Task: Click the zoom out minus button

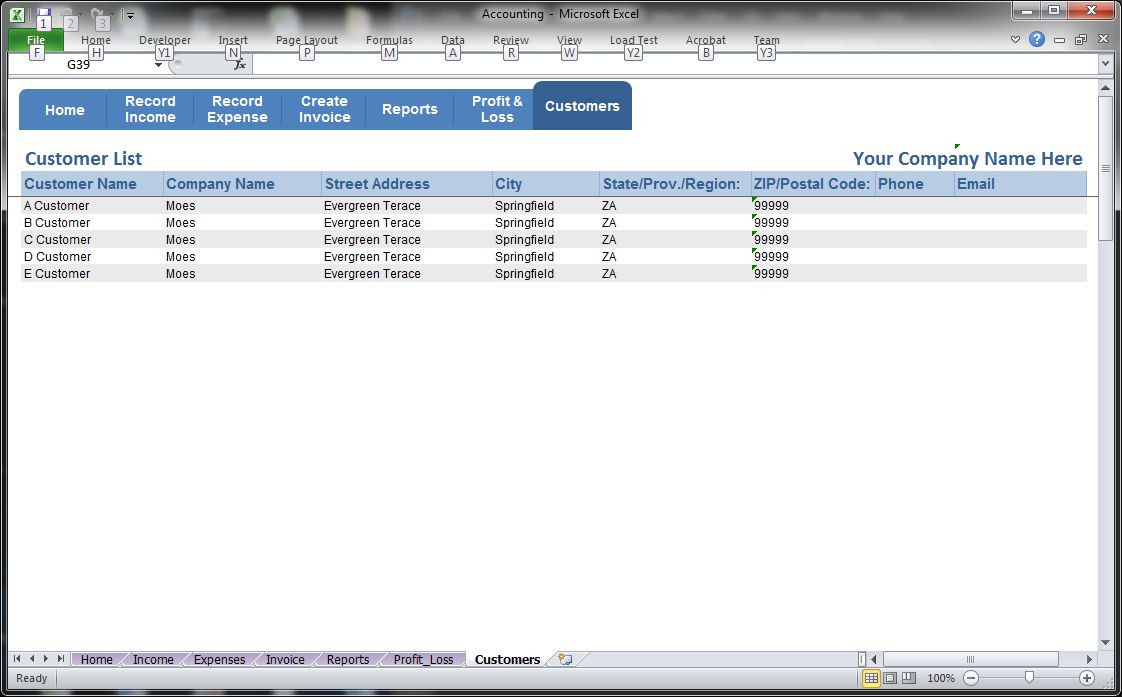Action: coord(971,678)
